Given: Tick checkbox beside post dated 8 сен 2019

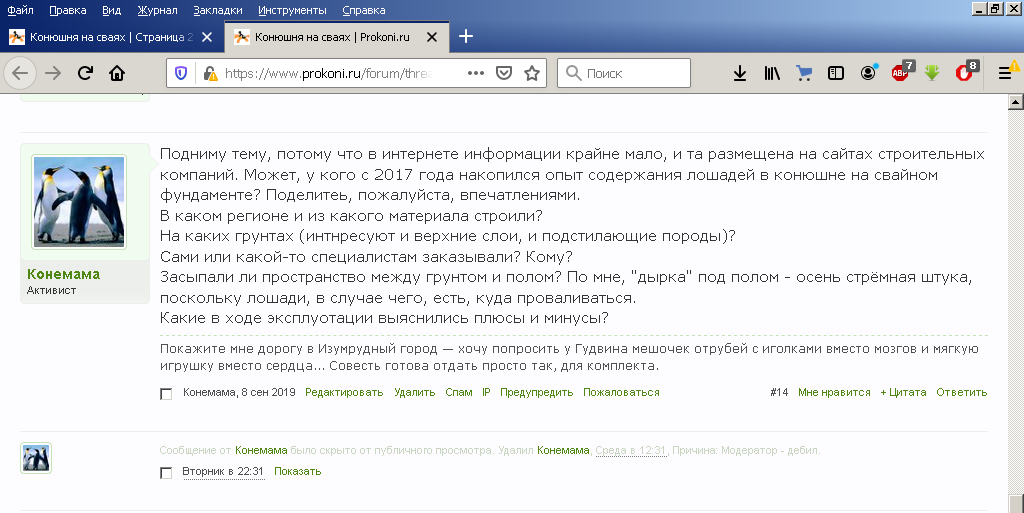Looking at the screenshot, I should pyautogui.click(x=166, y=393).
